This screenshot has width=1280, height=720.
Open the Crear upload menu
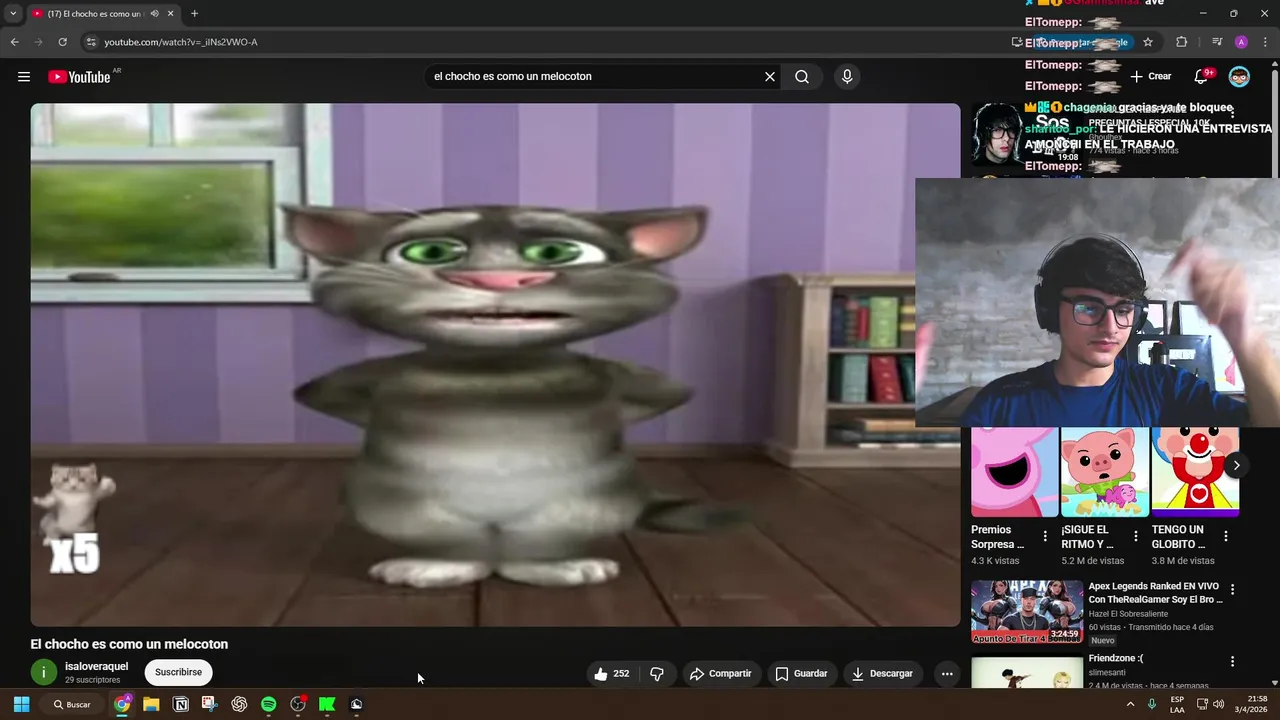click(x=1151, y=77)
